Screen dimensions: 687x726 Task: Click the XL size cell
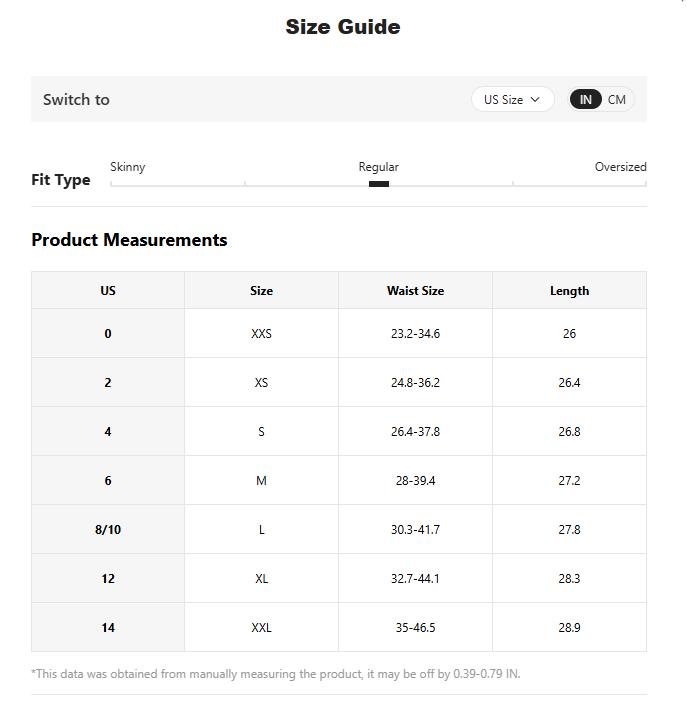(261, 579)
